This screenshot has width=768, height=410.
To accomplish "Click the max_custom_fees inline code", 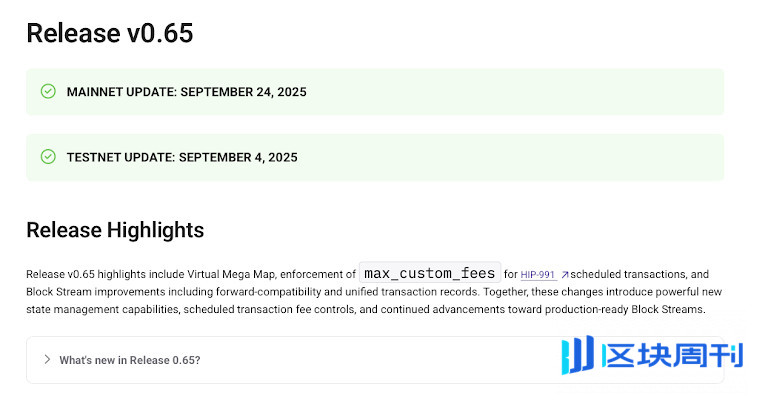I will pyautogui.click(x=430, y=273).
